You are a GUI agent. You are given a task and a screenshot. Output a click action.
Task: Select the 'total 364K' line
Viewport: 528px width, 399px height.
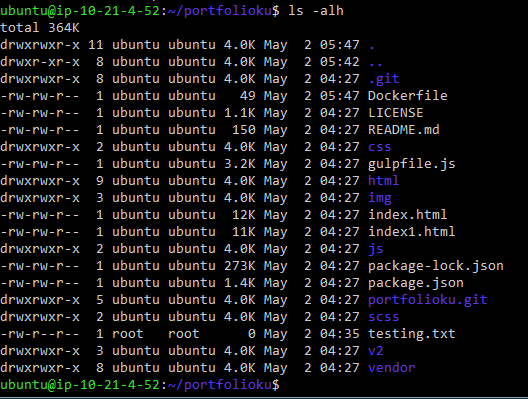pyautogui.click(x=40, y=28)
